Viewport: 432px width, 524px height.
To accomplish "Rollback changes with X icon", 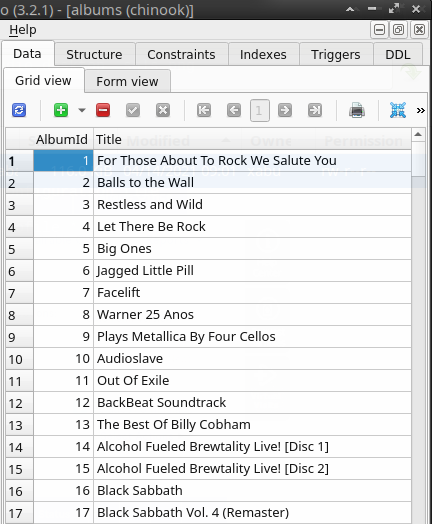I will click(x=163, y=110).
